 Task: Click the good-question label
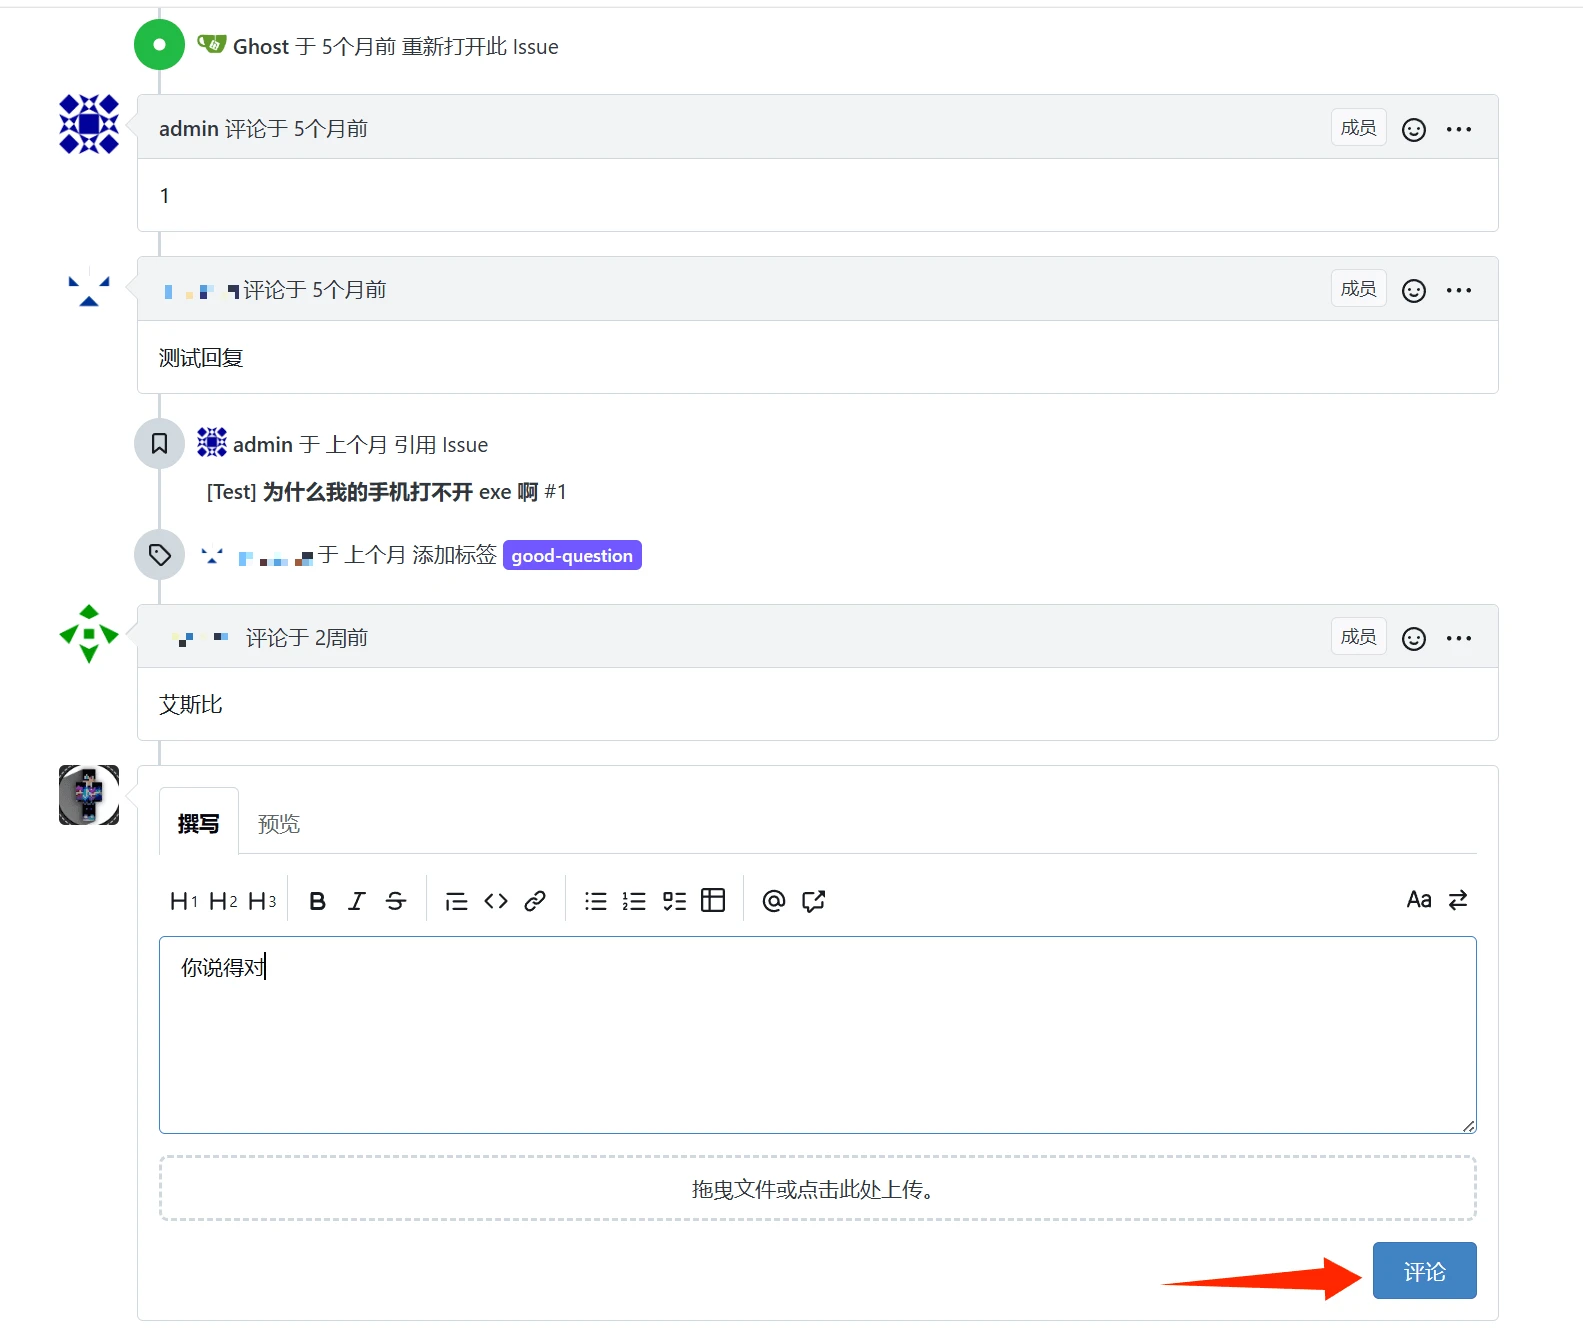pos(572,555)
